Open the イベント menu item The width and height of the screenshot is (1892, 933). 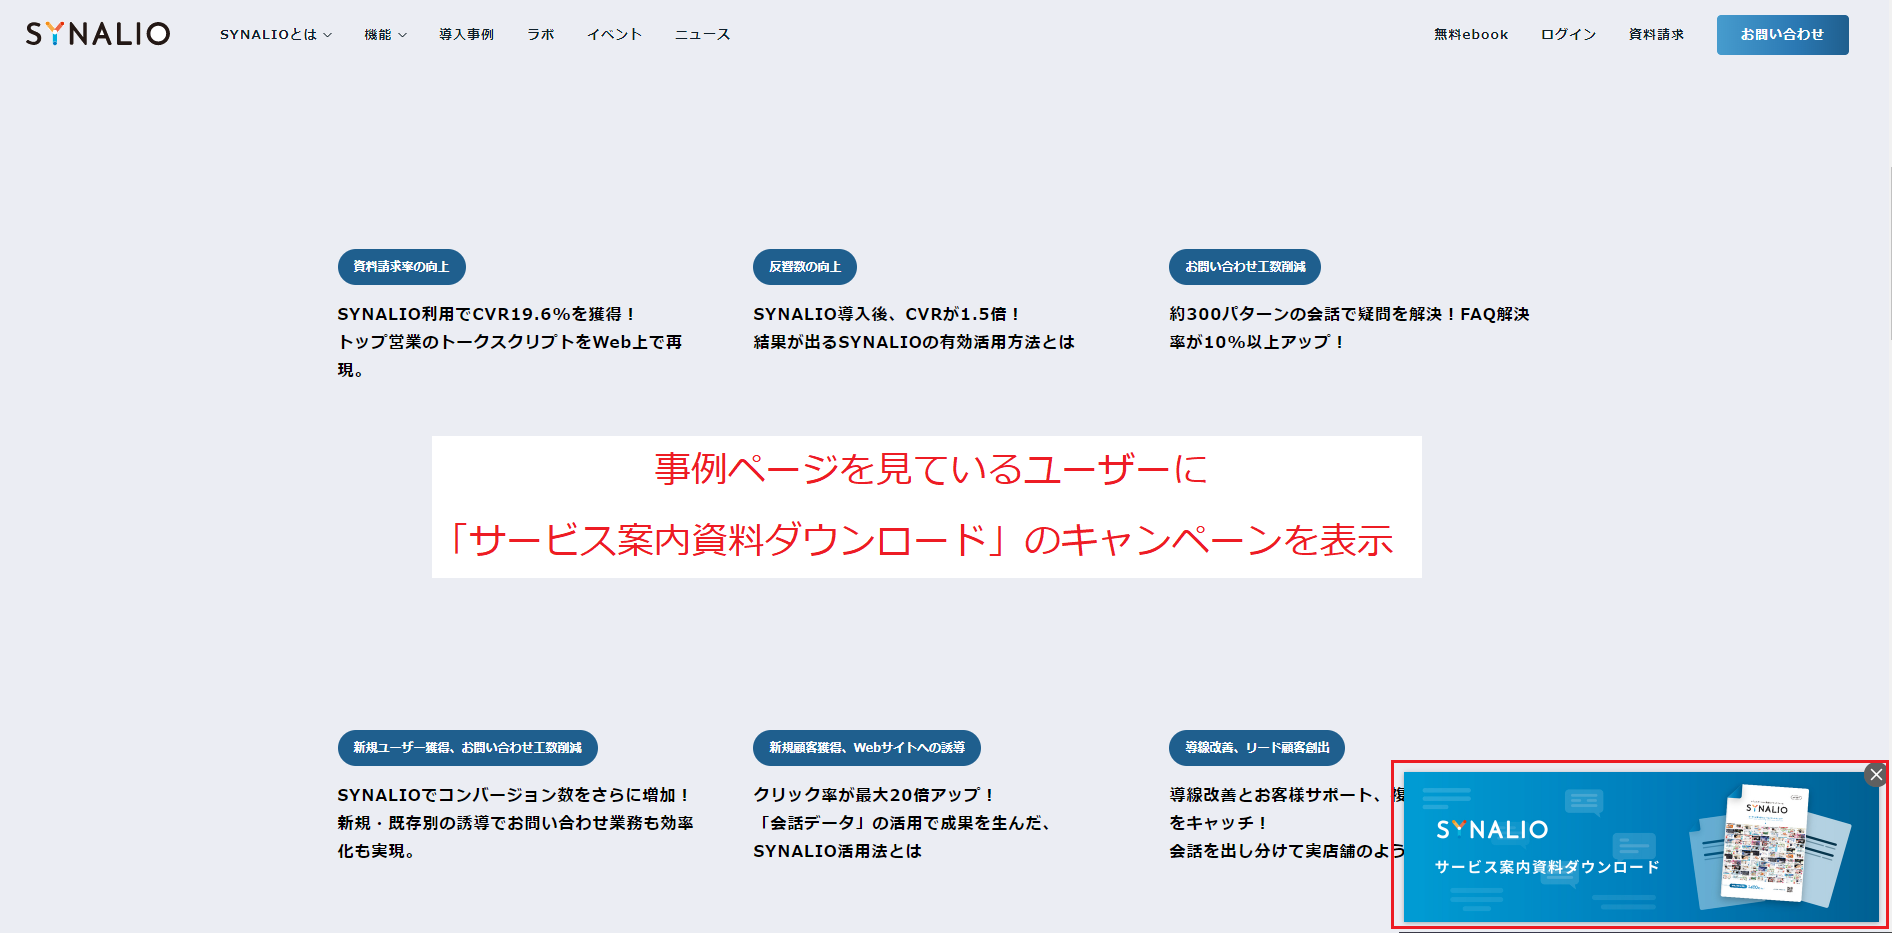(614, 35)
